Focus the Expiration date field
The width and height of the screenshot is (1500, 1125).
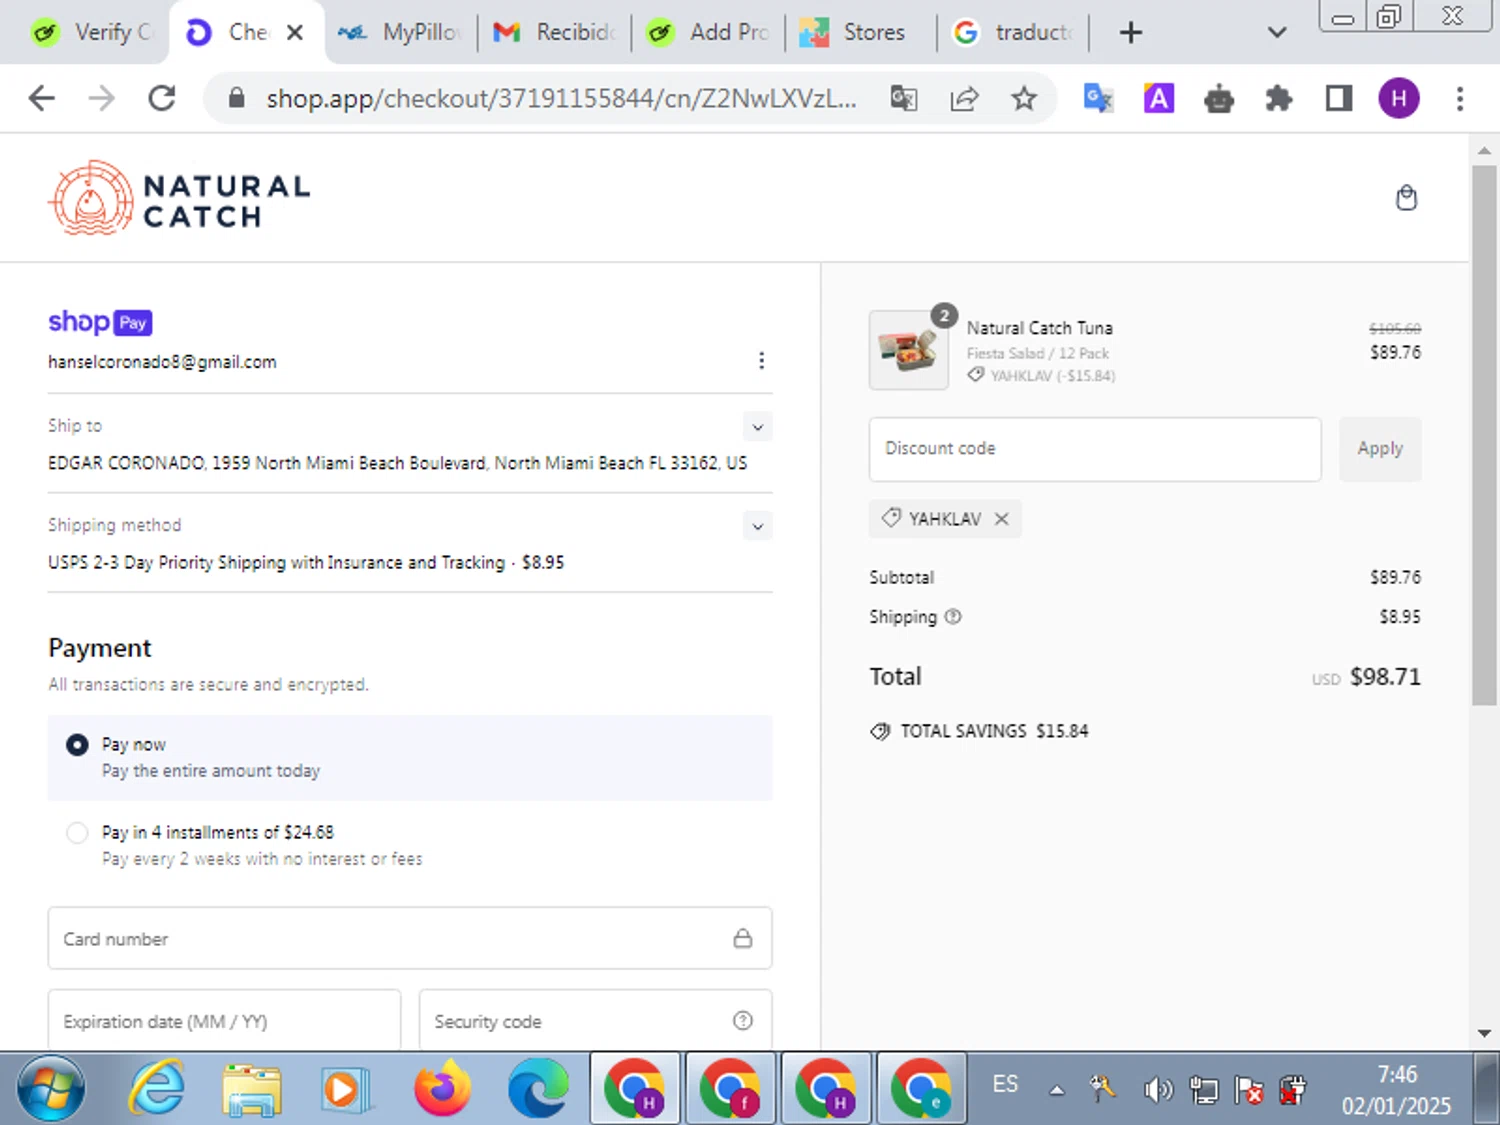tap(224, 1020)
